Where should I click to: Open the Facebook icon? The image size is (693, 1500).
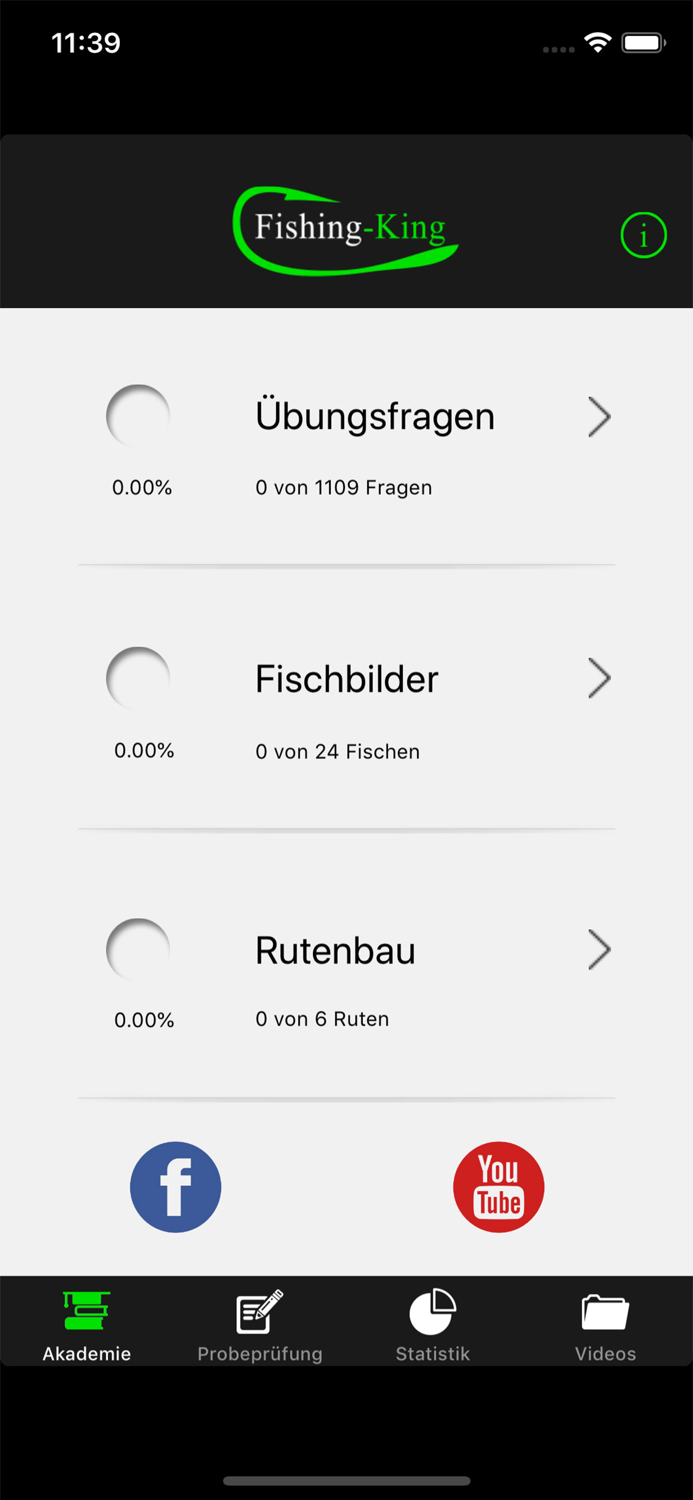pos(175,1186)
